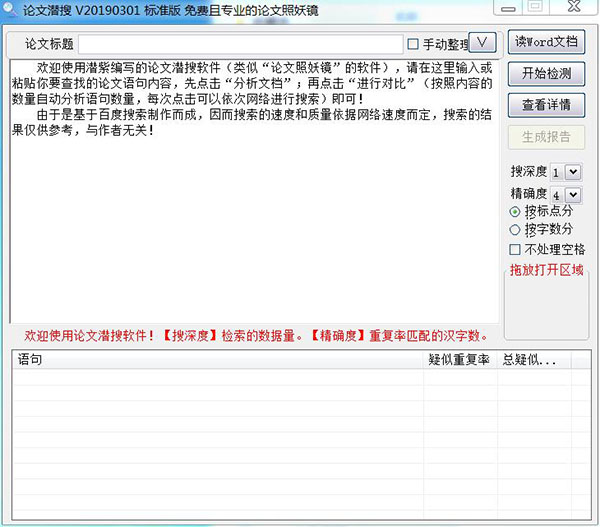The width and height of the screenshot is (600, 527).
Task: Close the 论文潜搜 window
Action: point(574,7)
